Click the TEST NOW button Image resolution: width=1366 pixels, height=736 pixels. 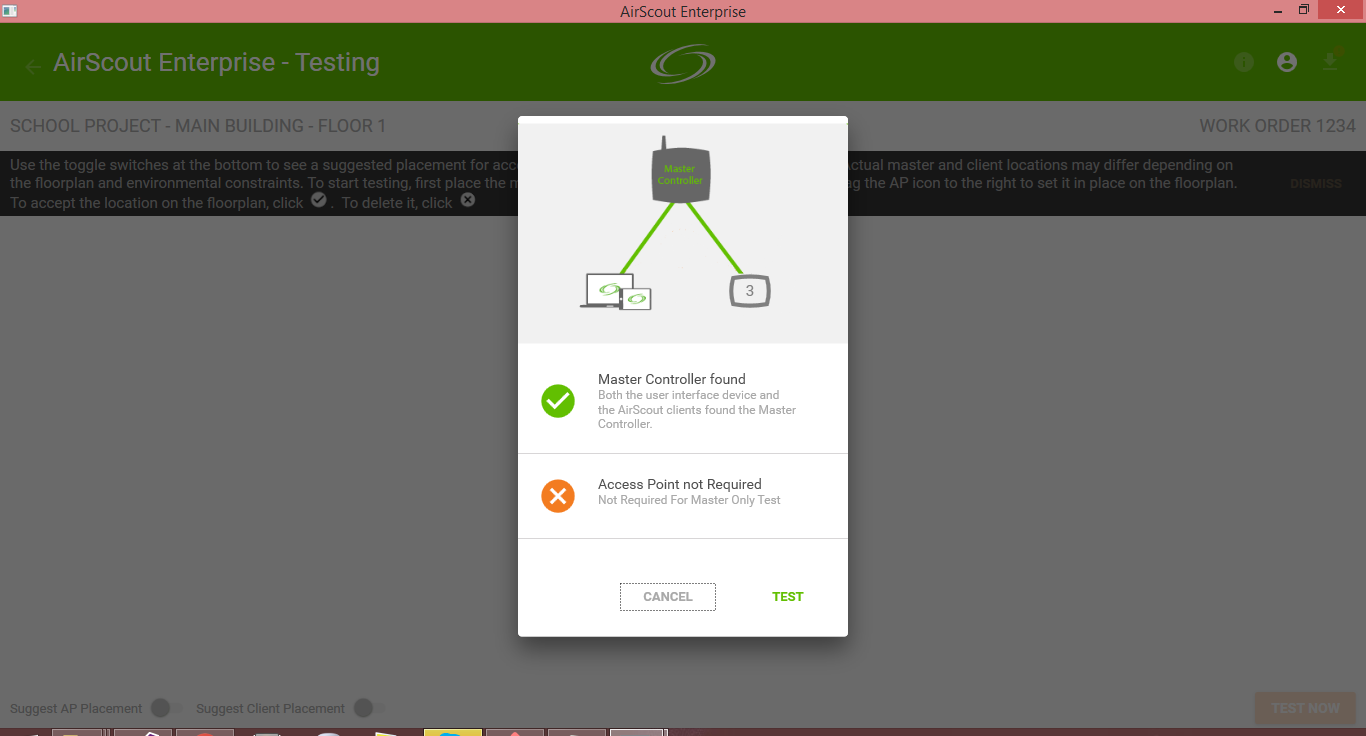(1305, 708)
